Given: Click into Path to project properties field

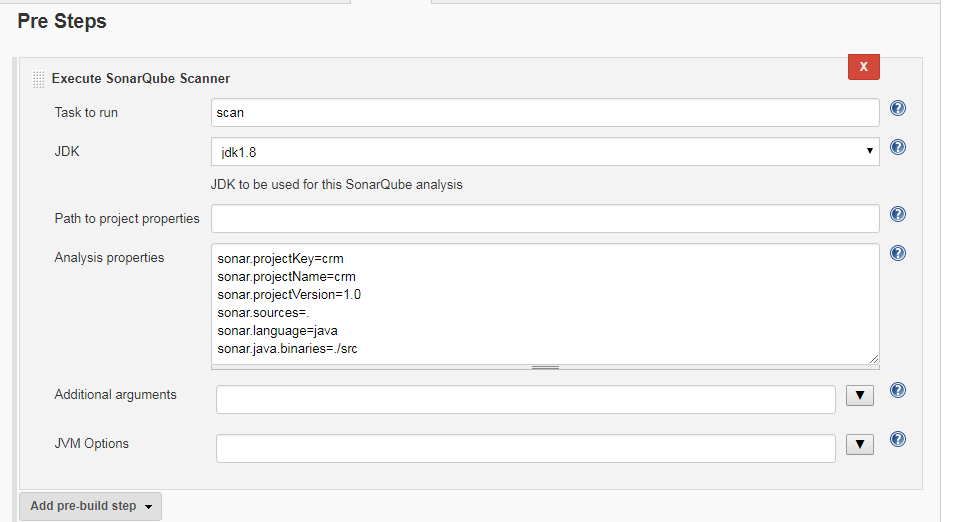Looking at the screenshot, I should 545,218.
